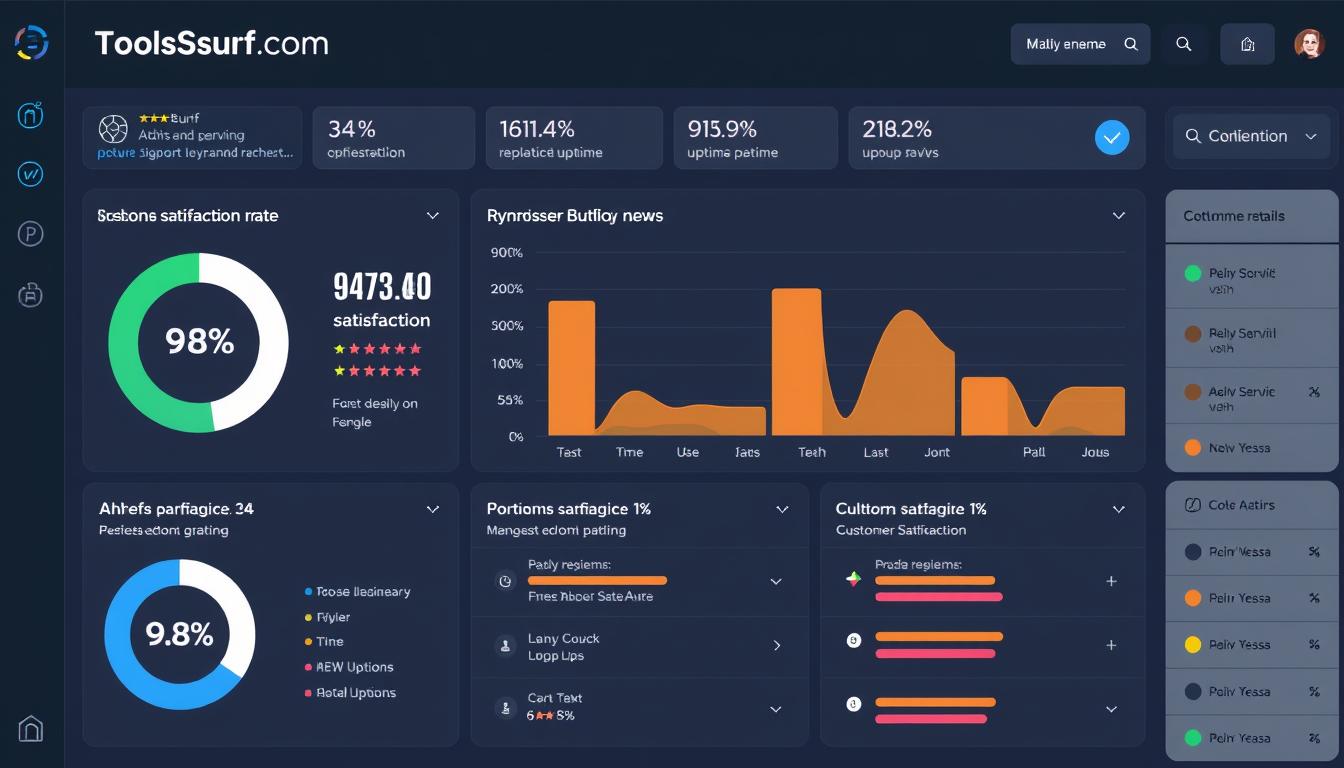Image resolution: width=1344 pixels, height=768 pixels.
Task: Collapse the Portioms sarfiagice panel chevron
Action: coord(782,509)
